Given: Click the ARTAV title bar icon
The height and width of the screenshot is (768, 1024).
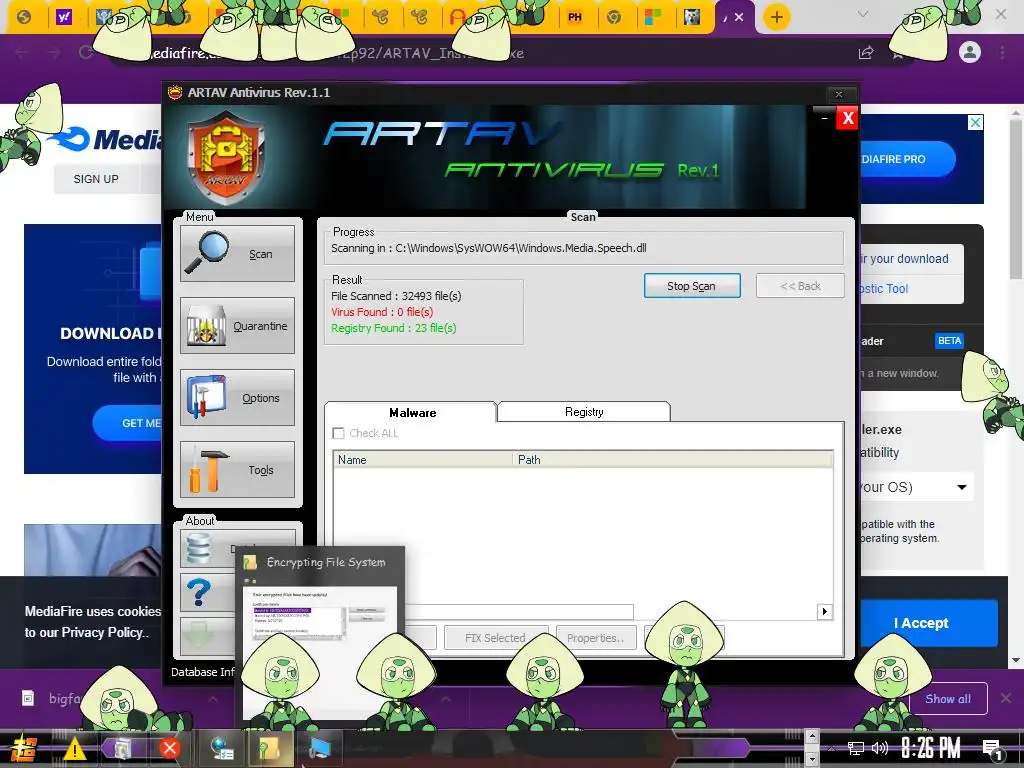Looking at the screenshot, I should (174, 93).
